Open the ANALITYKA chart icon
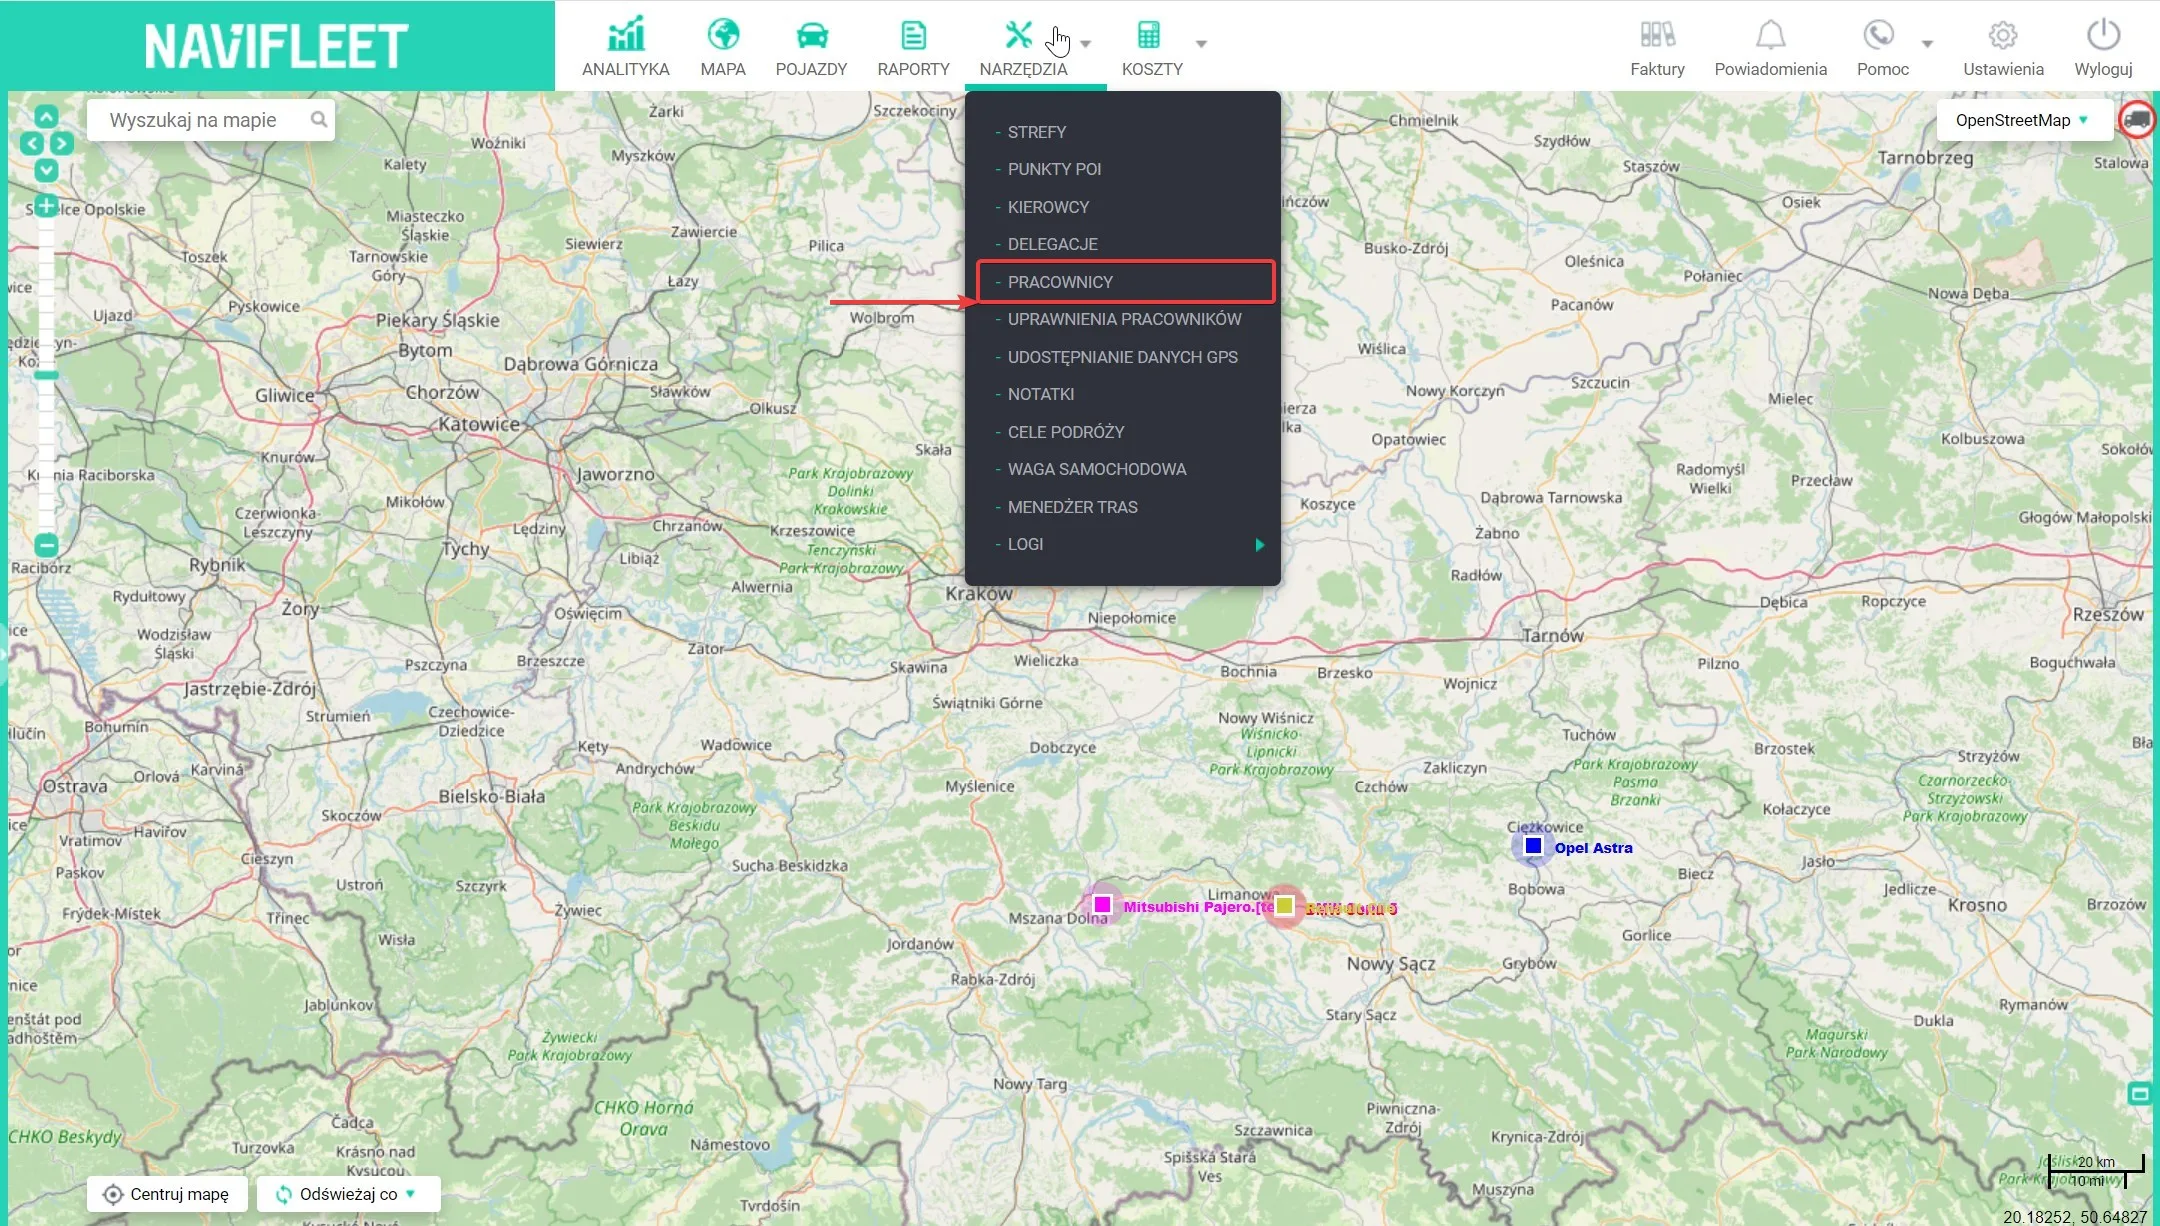2160x1226 pixels. 626,35
